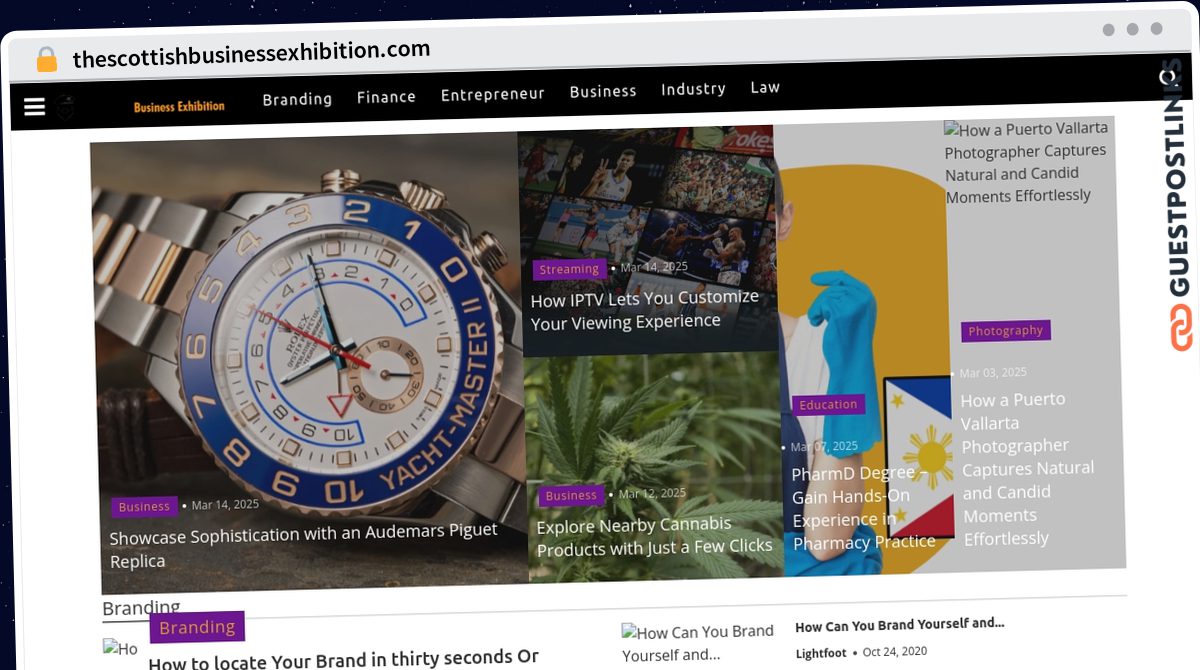Viewport: 1200px width, 670px height.
Task: Select Entrepreneur in the navigation bar
Action: [x=493, y=94]
